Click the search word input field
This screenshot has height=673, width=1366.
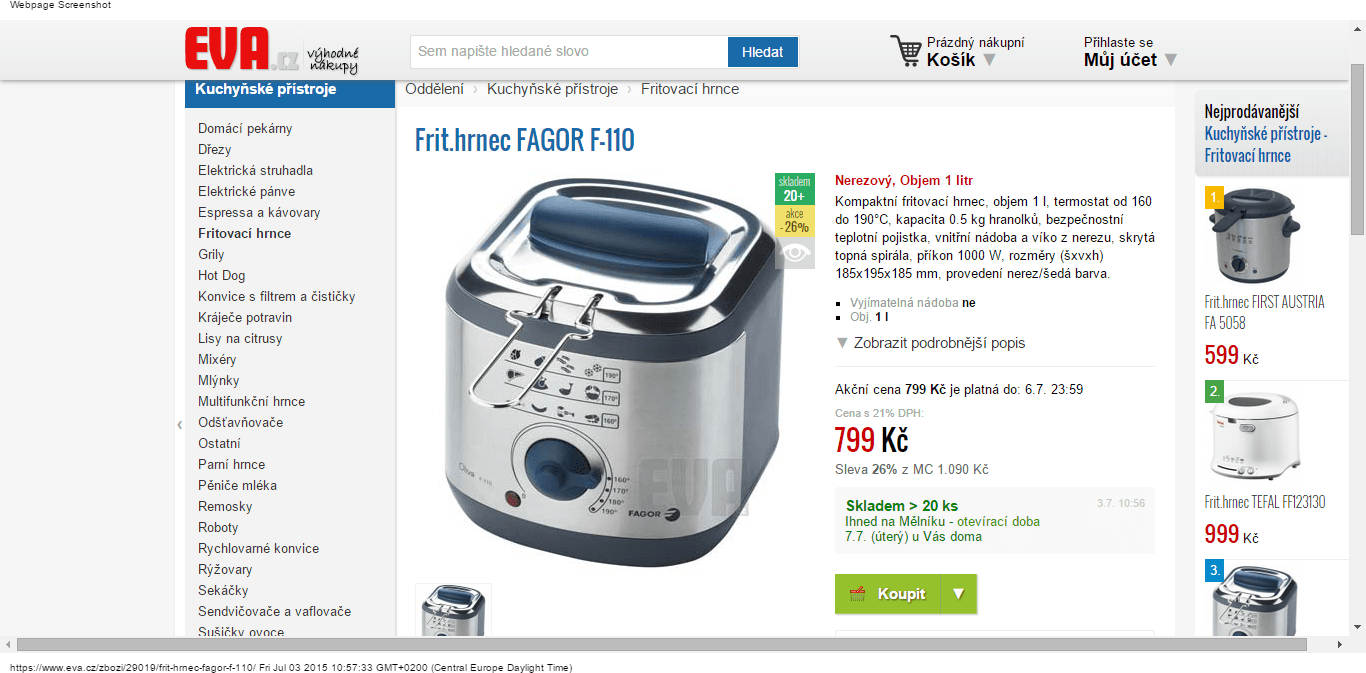pyautogui.click(x=569, y=52)
